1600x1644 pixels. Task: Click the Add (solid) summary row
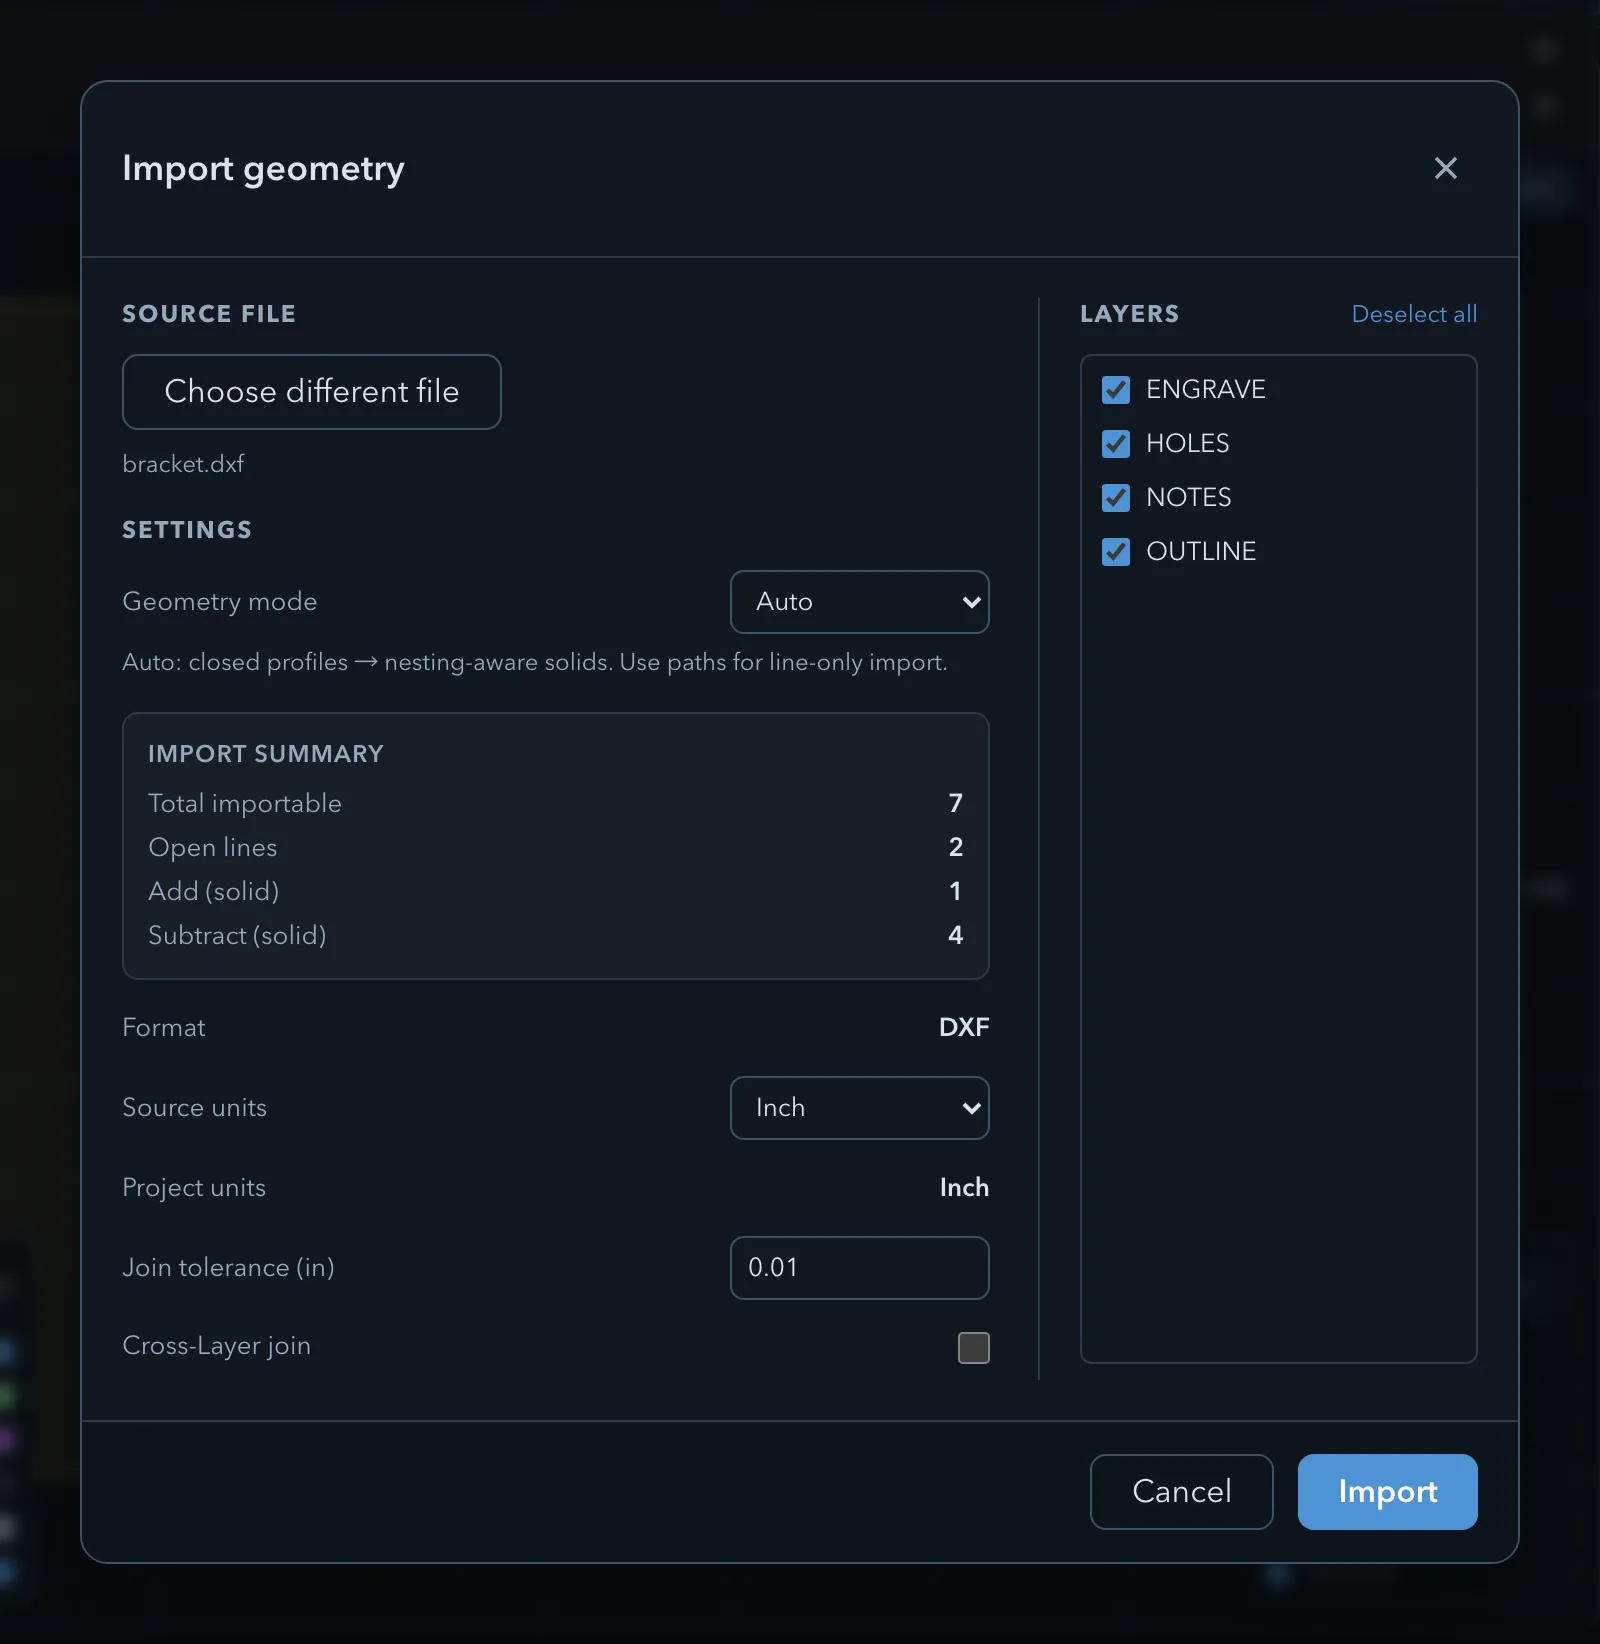point(556,891)
